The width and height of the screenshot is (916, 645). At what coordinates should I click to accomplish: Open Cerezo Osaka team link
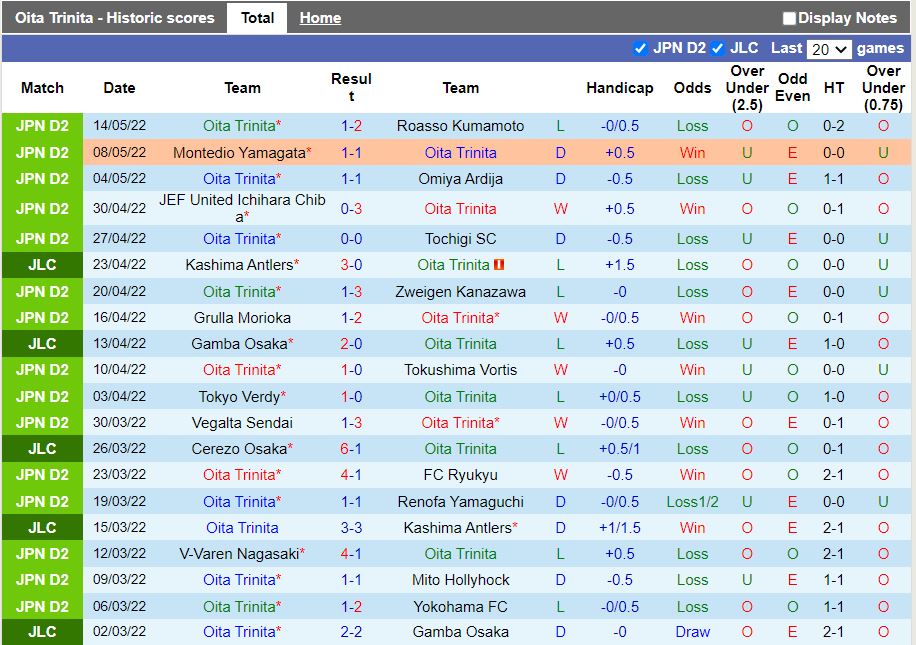pyautogui.click(x=239, y=449)
